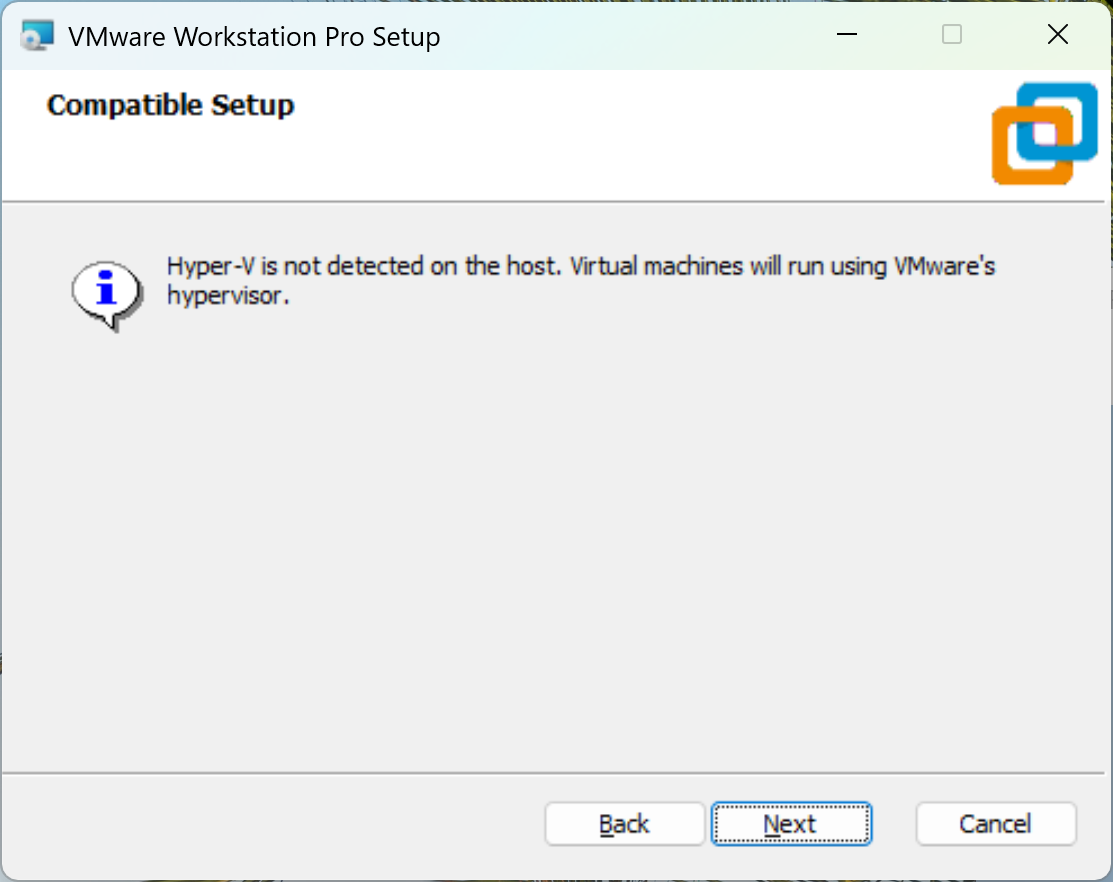Click the greyed-out maximize button
Screen dimensions: 1113x882
tap(952, 35)
